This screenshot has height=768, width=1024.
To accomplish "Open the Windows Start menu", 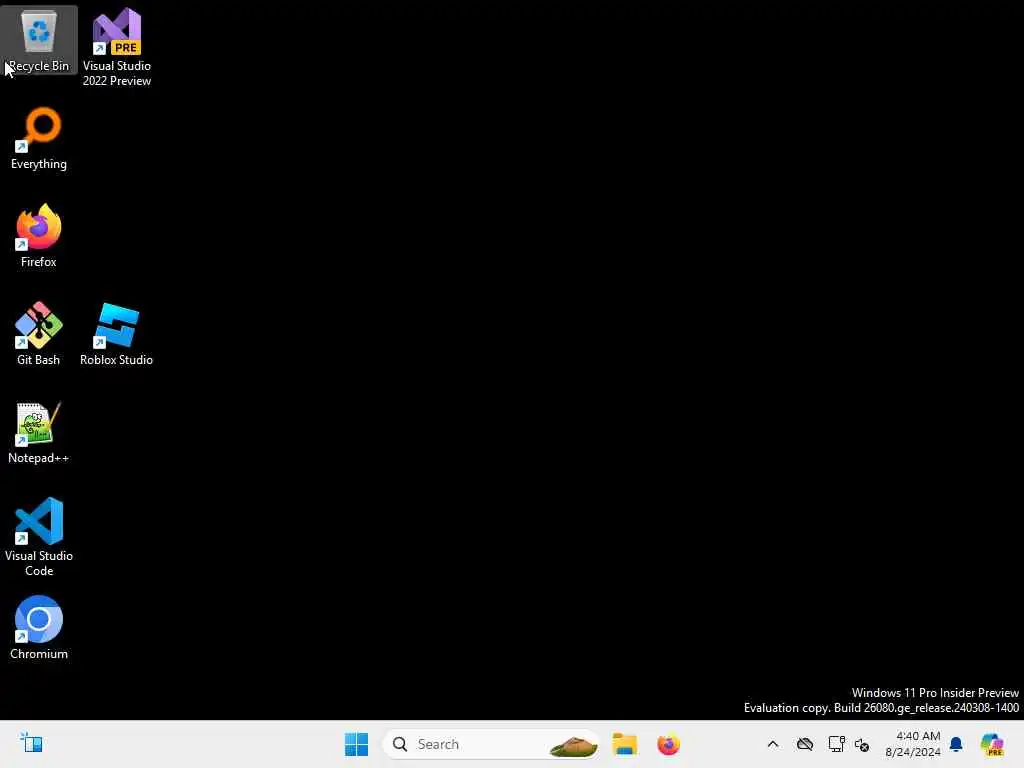I will 356,744.
